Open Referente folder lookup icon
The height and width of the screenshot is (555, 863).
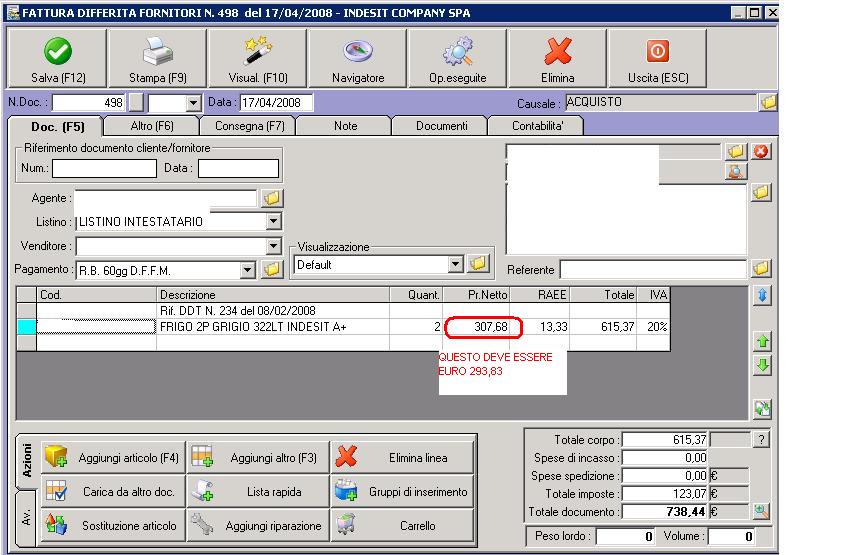click(x=761, y=269)
